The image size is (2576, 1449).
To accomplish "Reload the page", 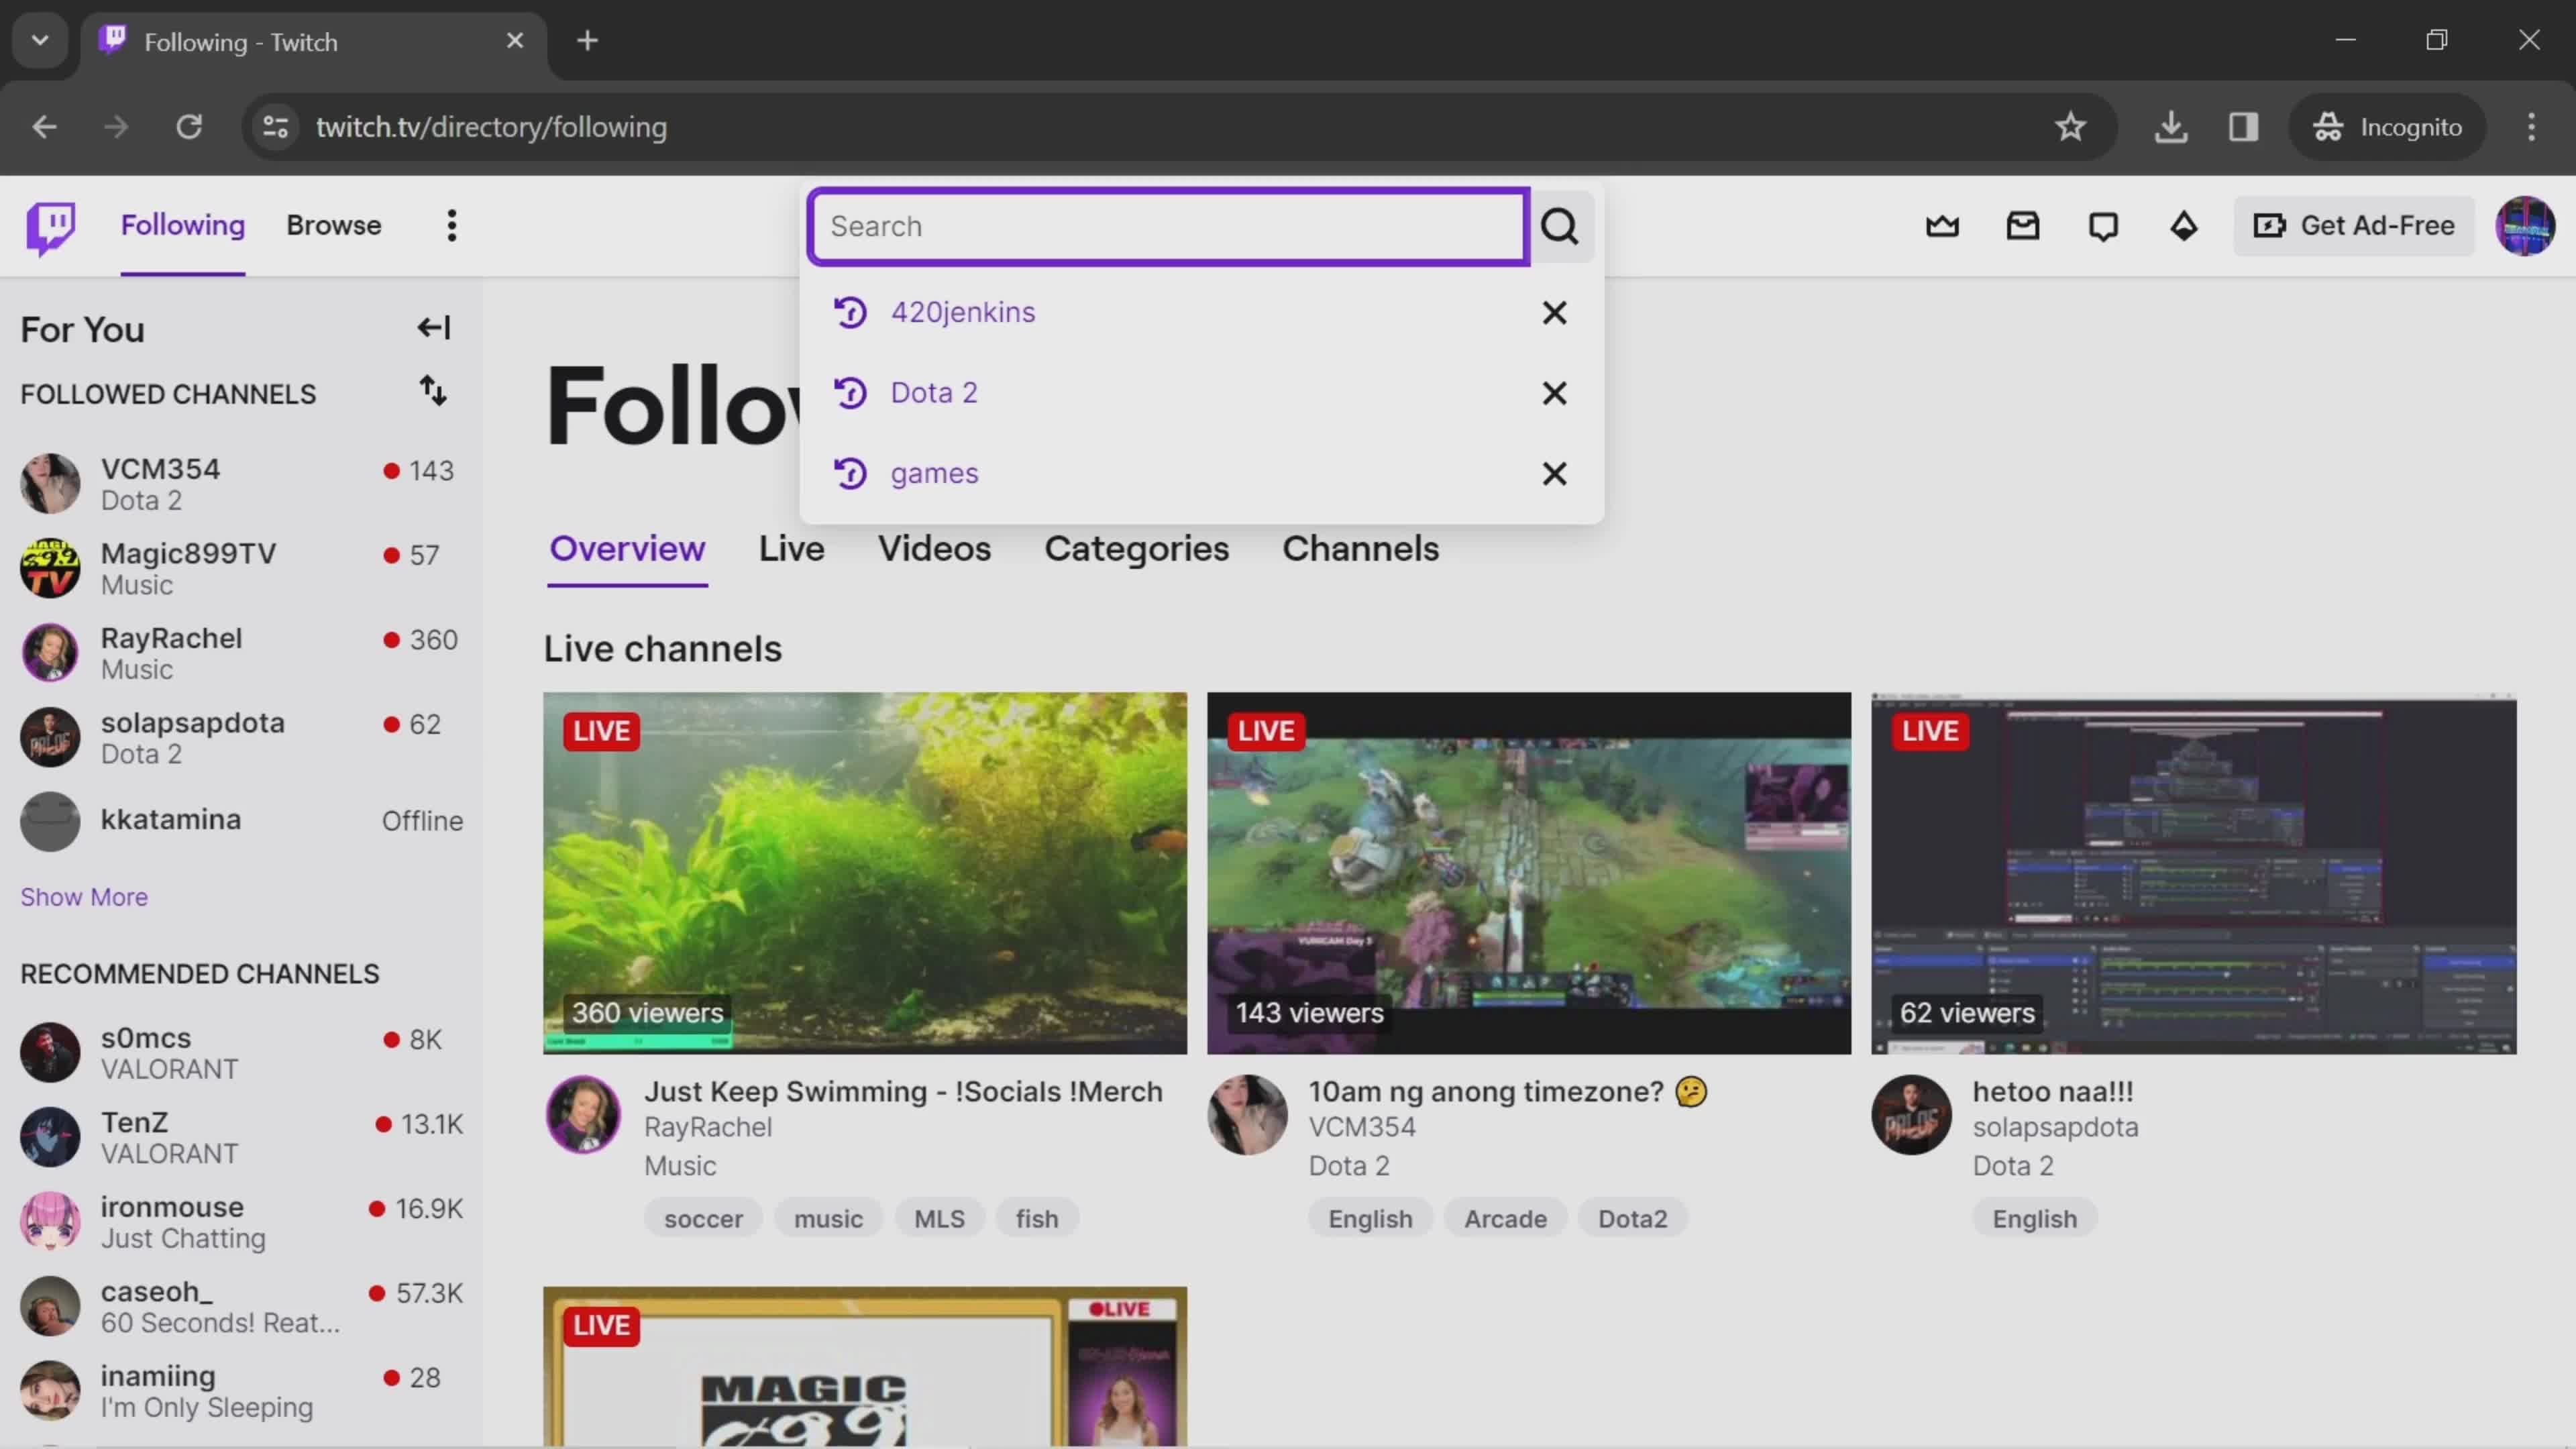I will (x=189, y=127).
